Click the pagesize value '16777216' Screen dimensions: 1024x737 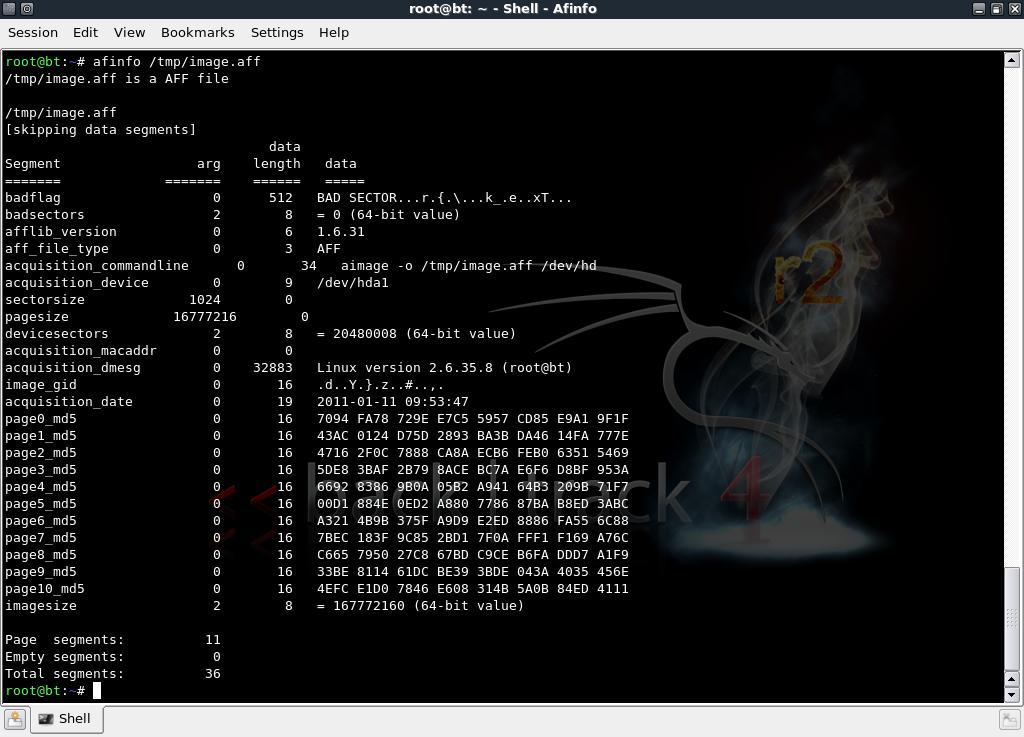tap(204, 317)
